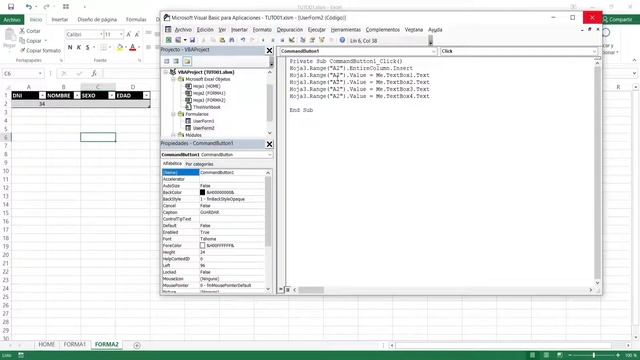Switch to the HOME worksheet tab
This screenshot has width=640, height=360.
(x=47, y=344)
